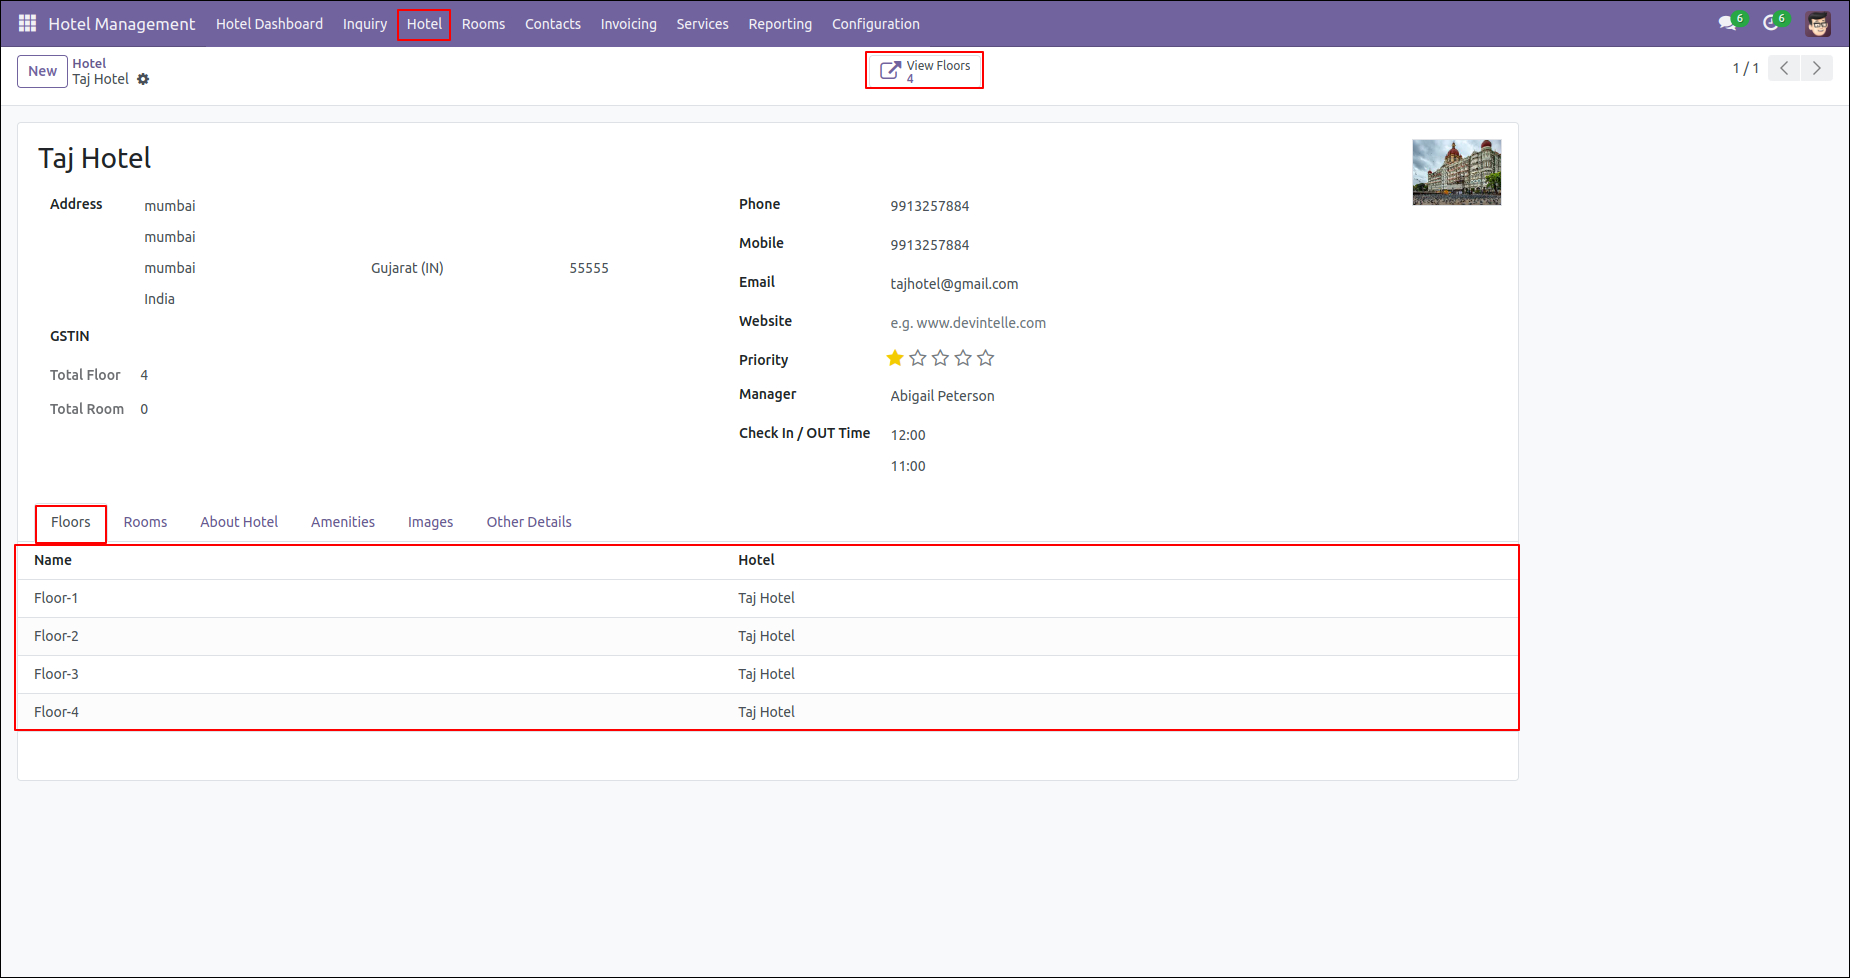Image resolution: width=1850 pixels, height=978 pixels.
Task: Click the View Floors stat button
Action: pyautogui.click(x=925, y=70)
